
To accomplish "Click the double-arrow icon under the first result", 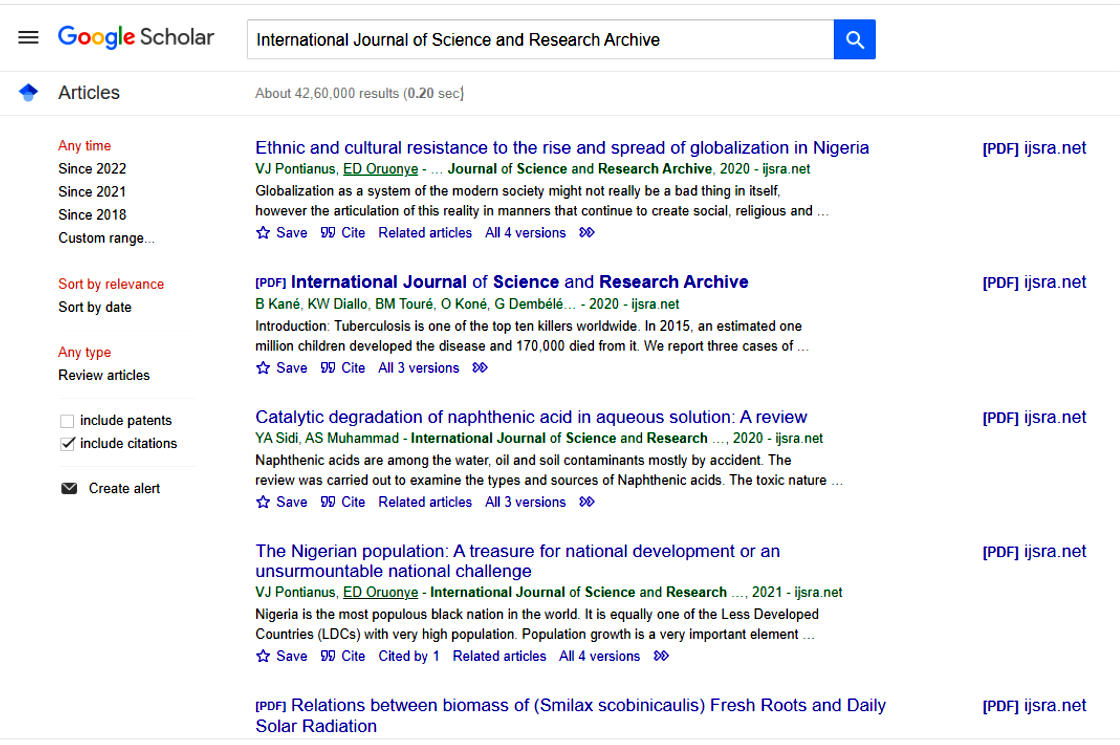I will point(586,232).
